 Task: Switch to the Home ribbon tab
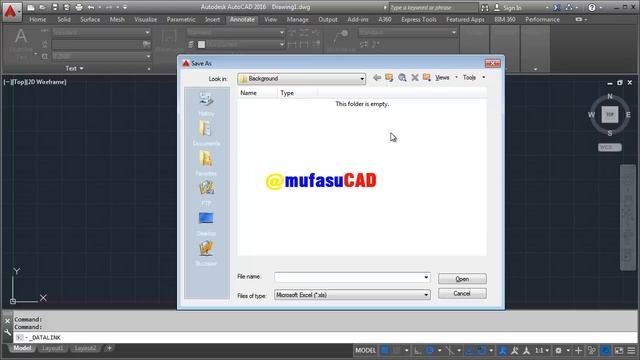click(x=38, y=20)
